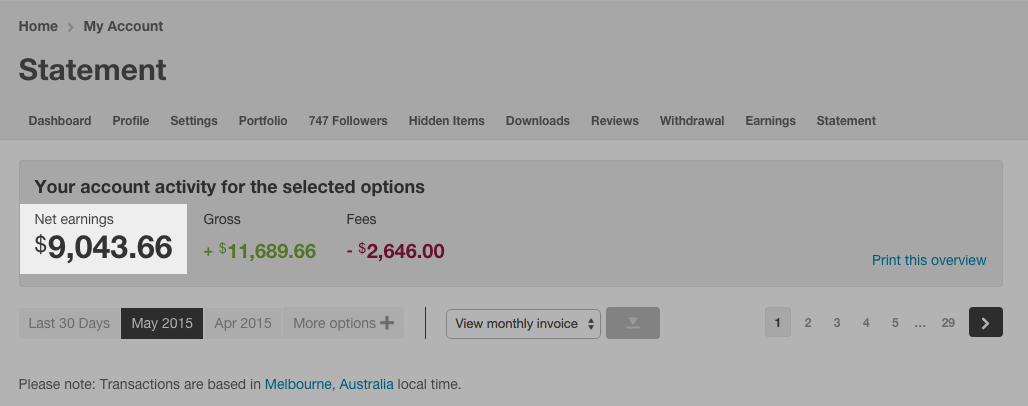View the 747 Followers tab
The height and width of the screenshot is (406, 1028).
pos(348,121)
